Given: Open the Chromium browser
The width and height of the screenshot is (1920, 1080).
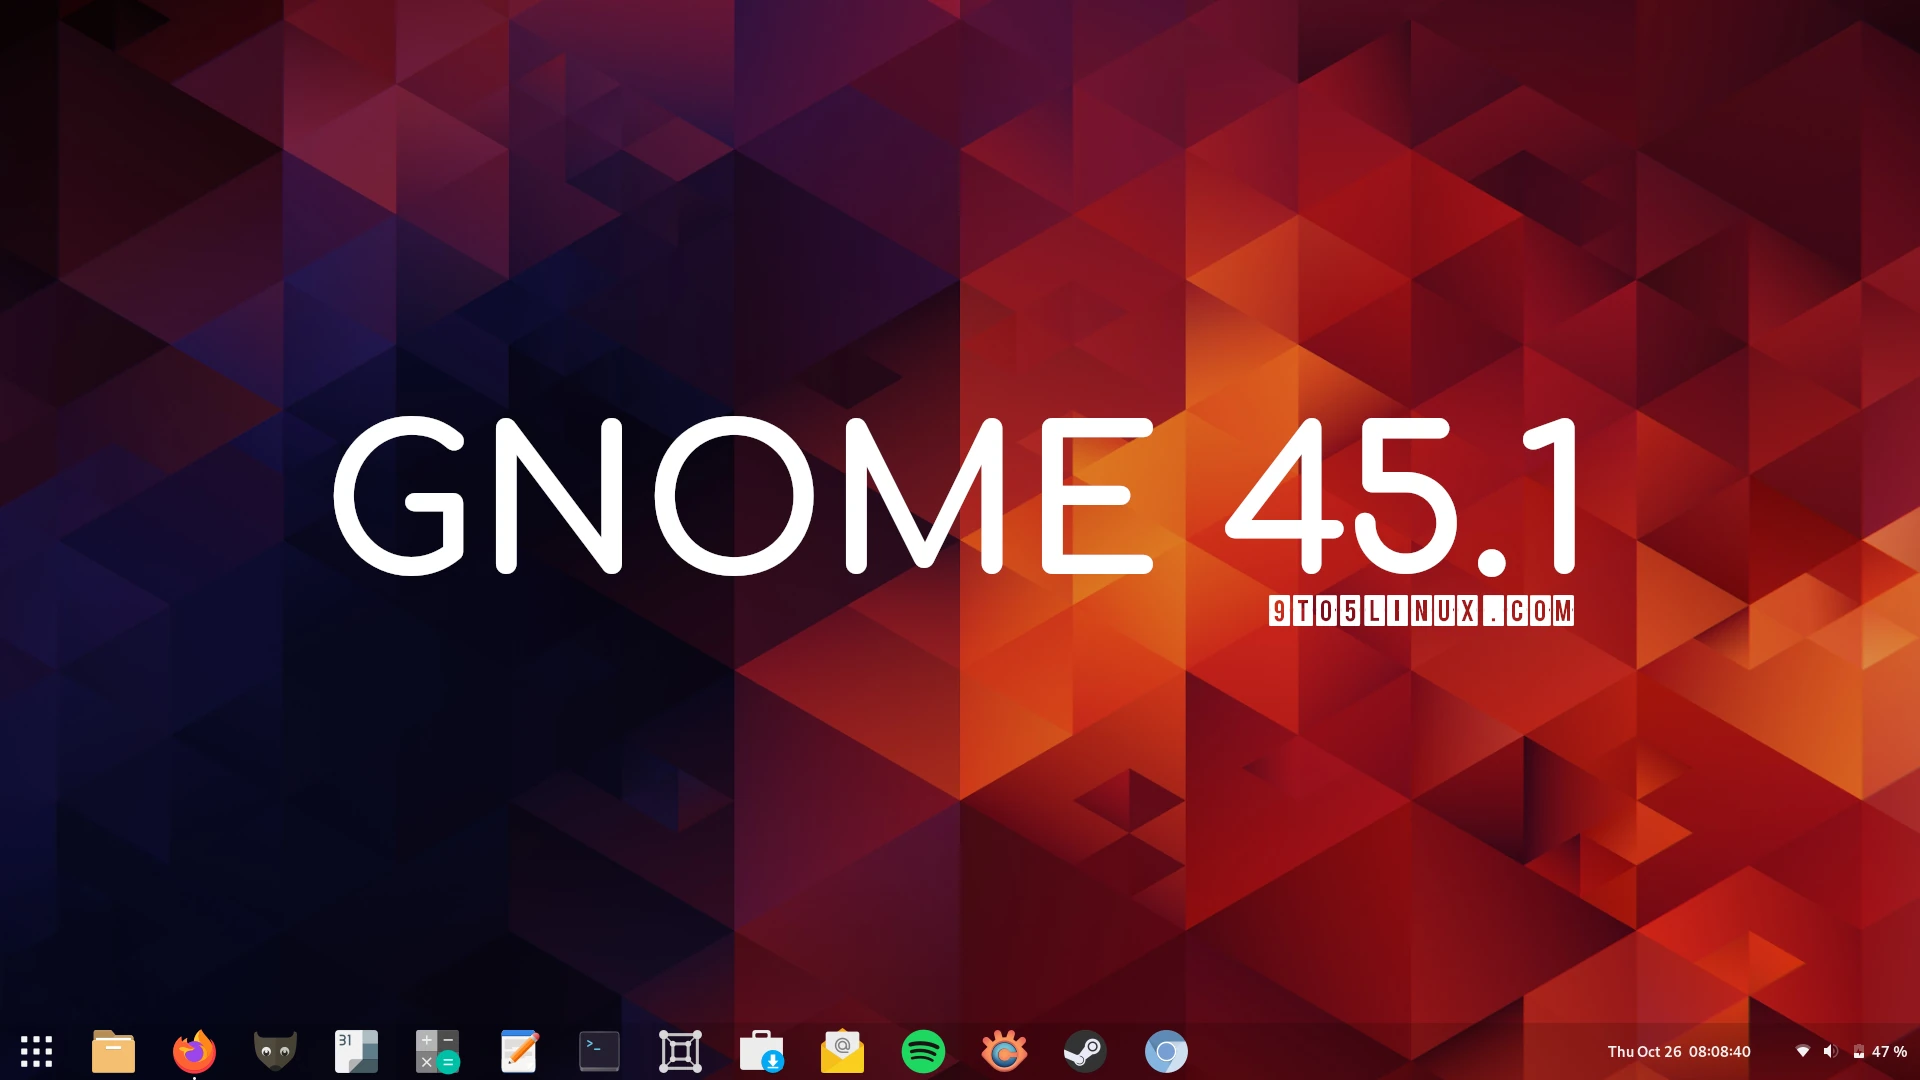Looking at the screenshot, I should pos(1166,1051).
